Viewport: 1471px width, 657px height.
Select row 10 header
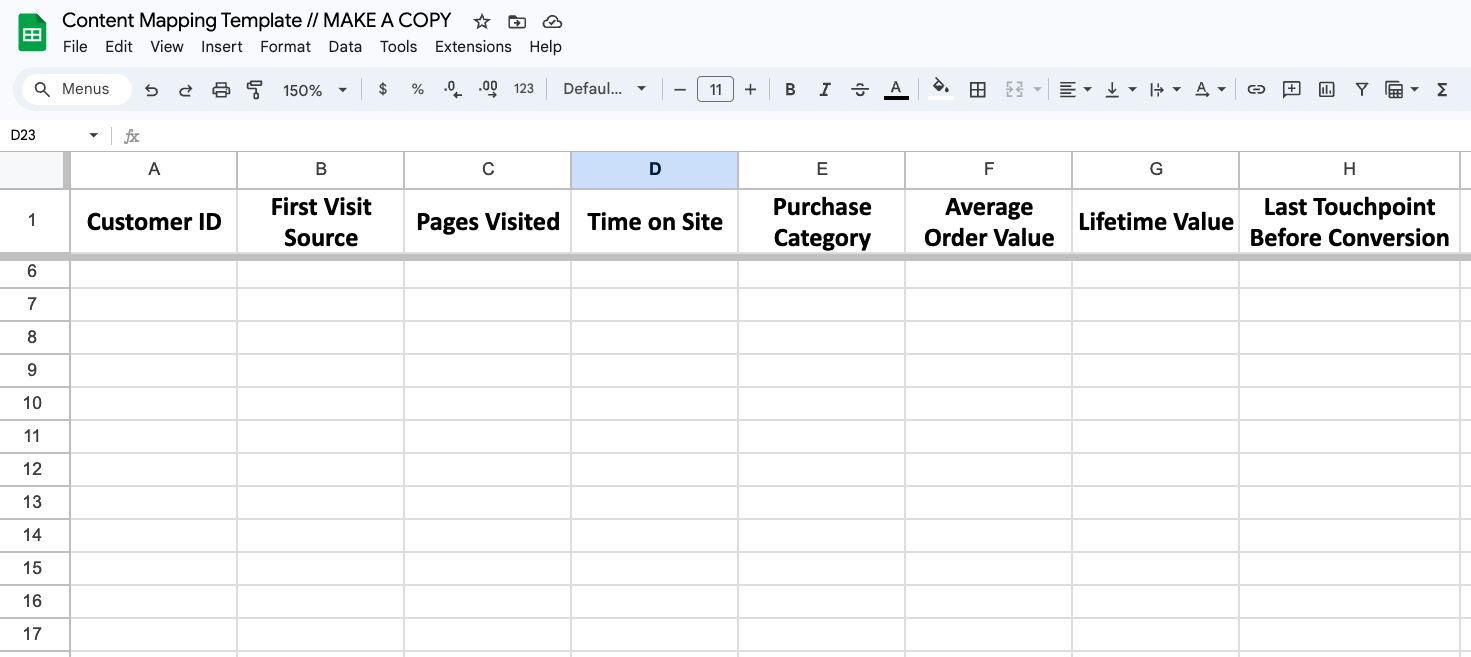coord(32,403)
